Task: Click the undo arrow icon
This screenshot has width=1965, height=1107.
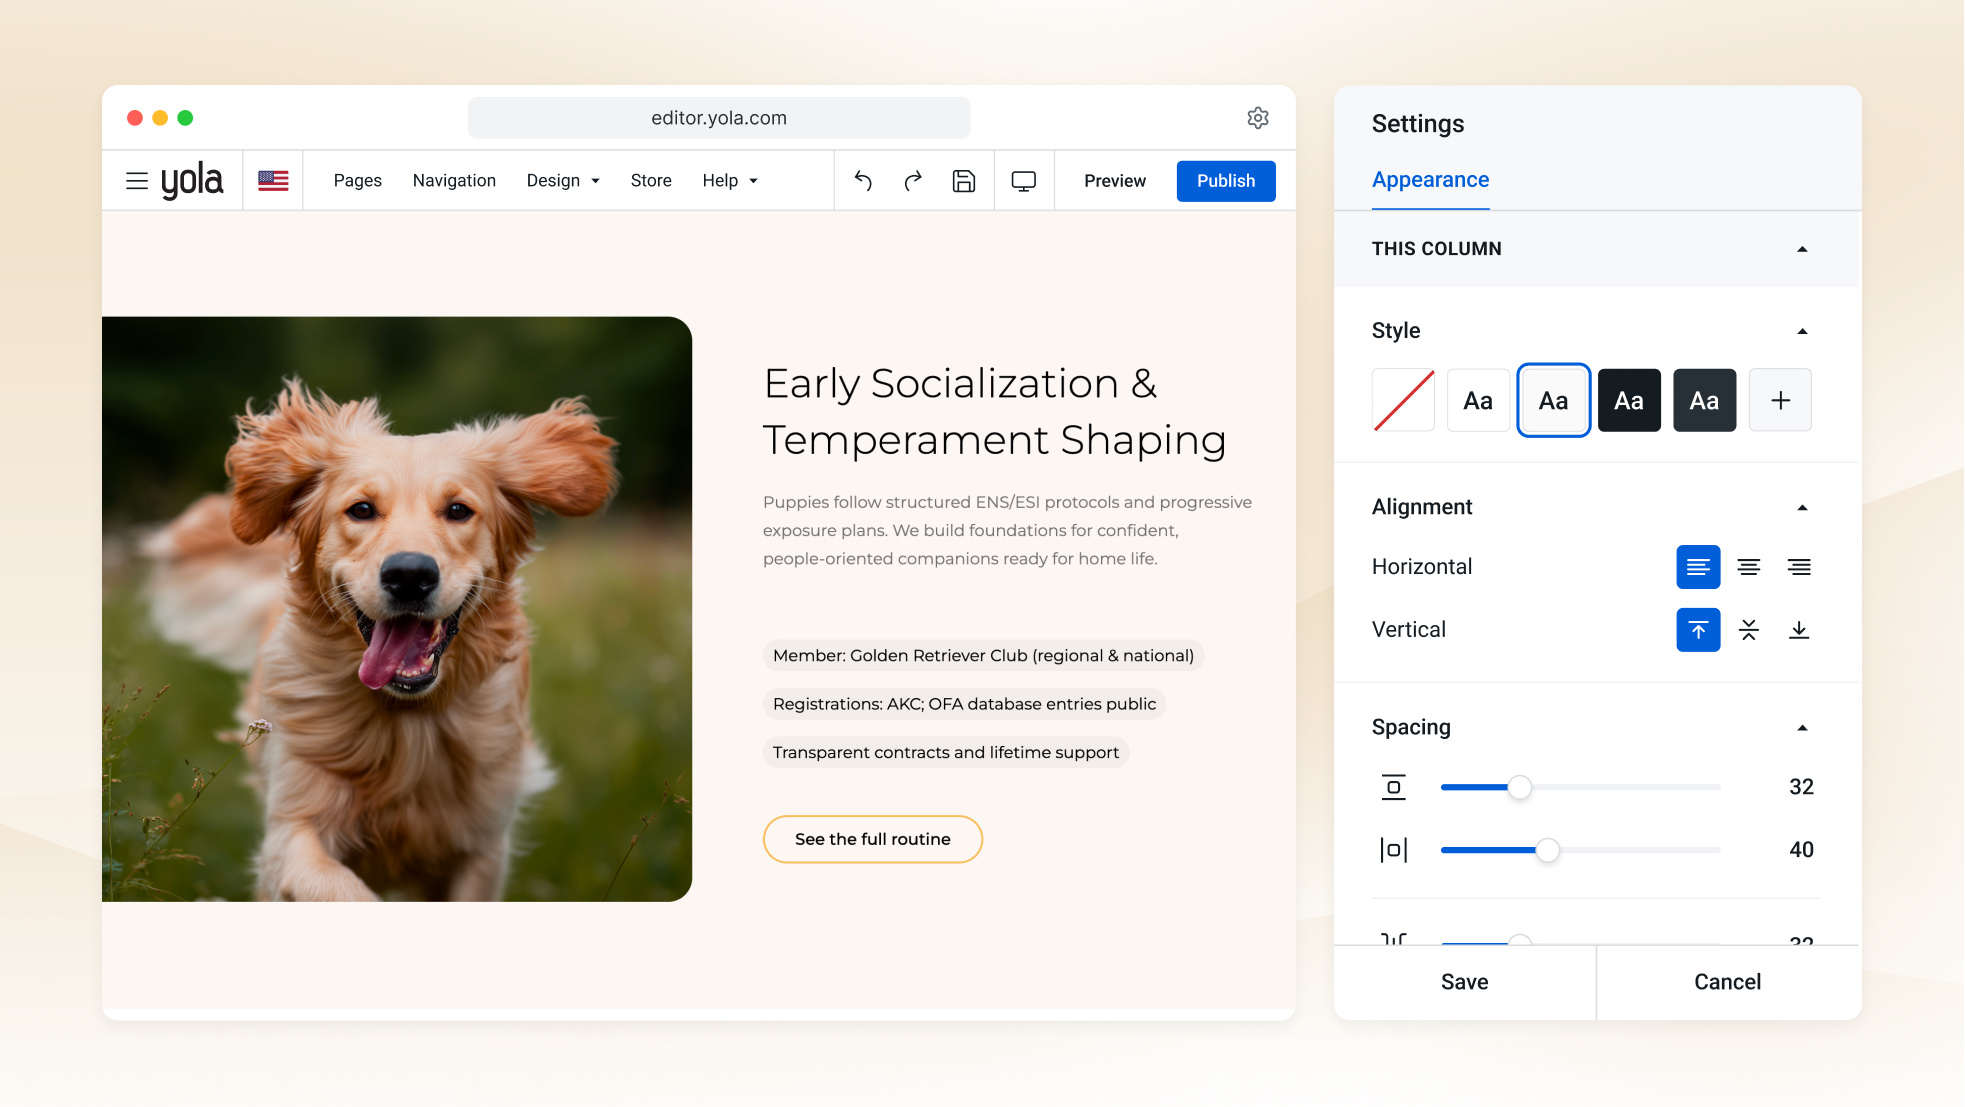Action: pos(863,181)
